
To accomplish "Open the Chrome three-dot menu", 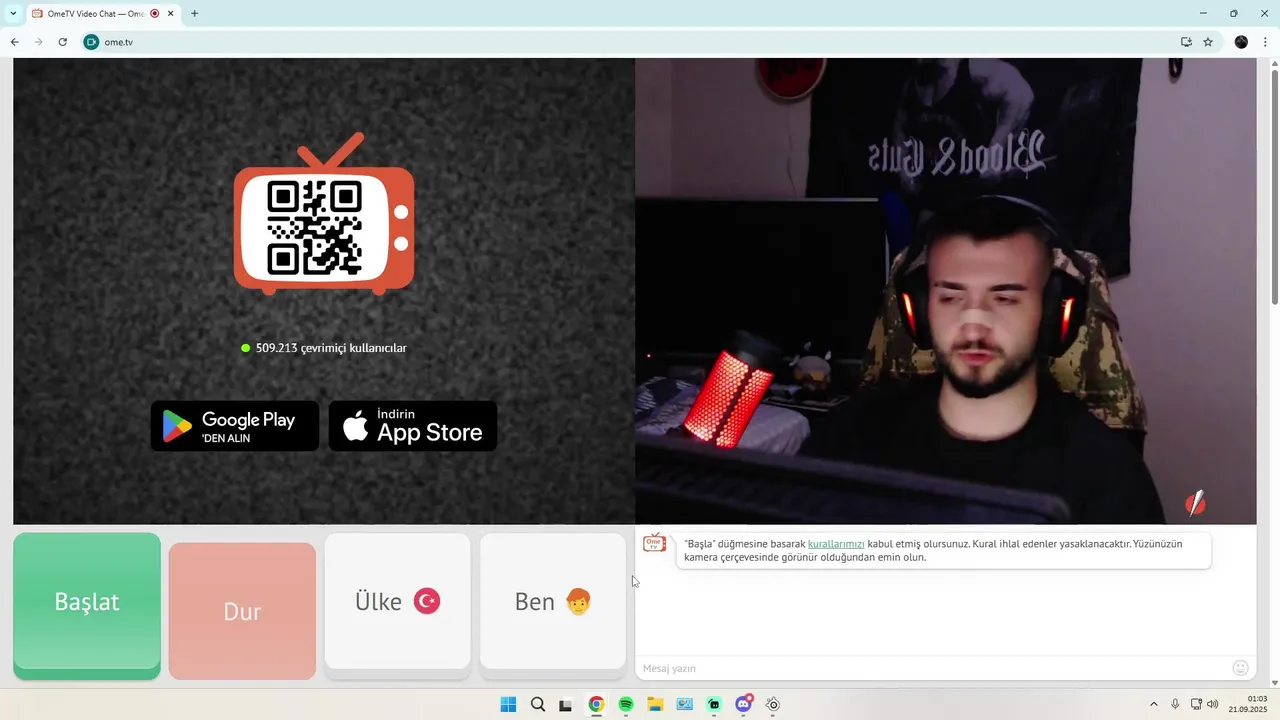I will 1265,42.
